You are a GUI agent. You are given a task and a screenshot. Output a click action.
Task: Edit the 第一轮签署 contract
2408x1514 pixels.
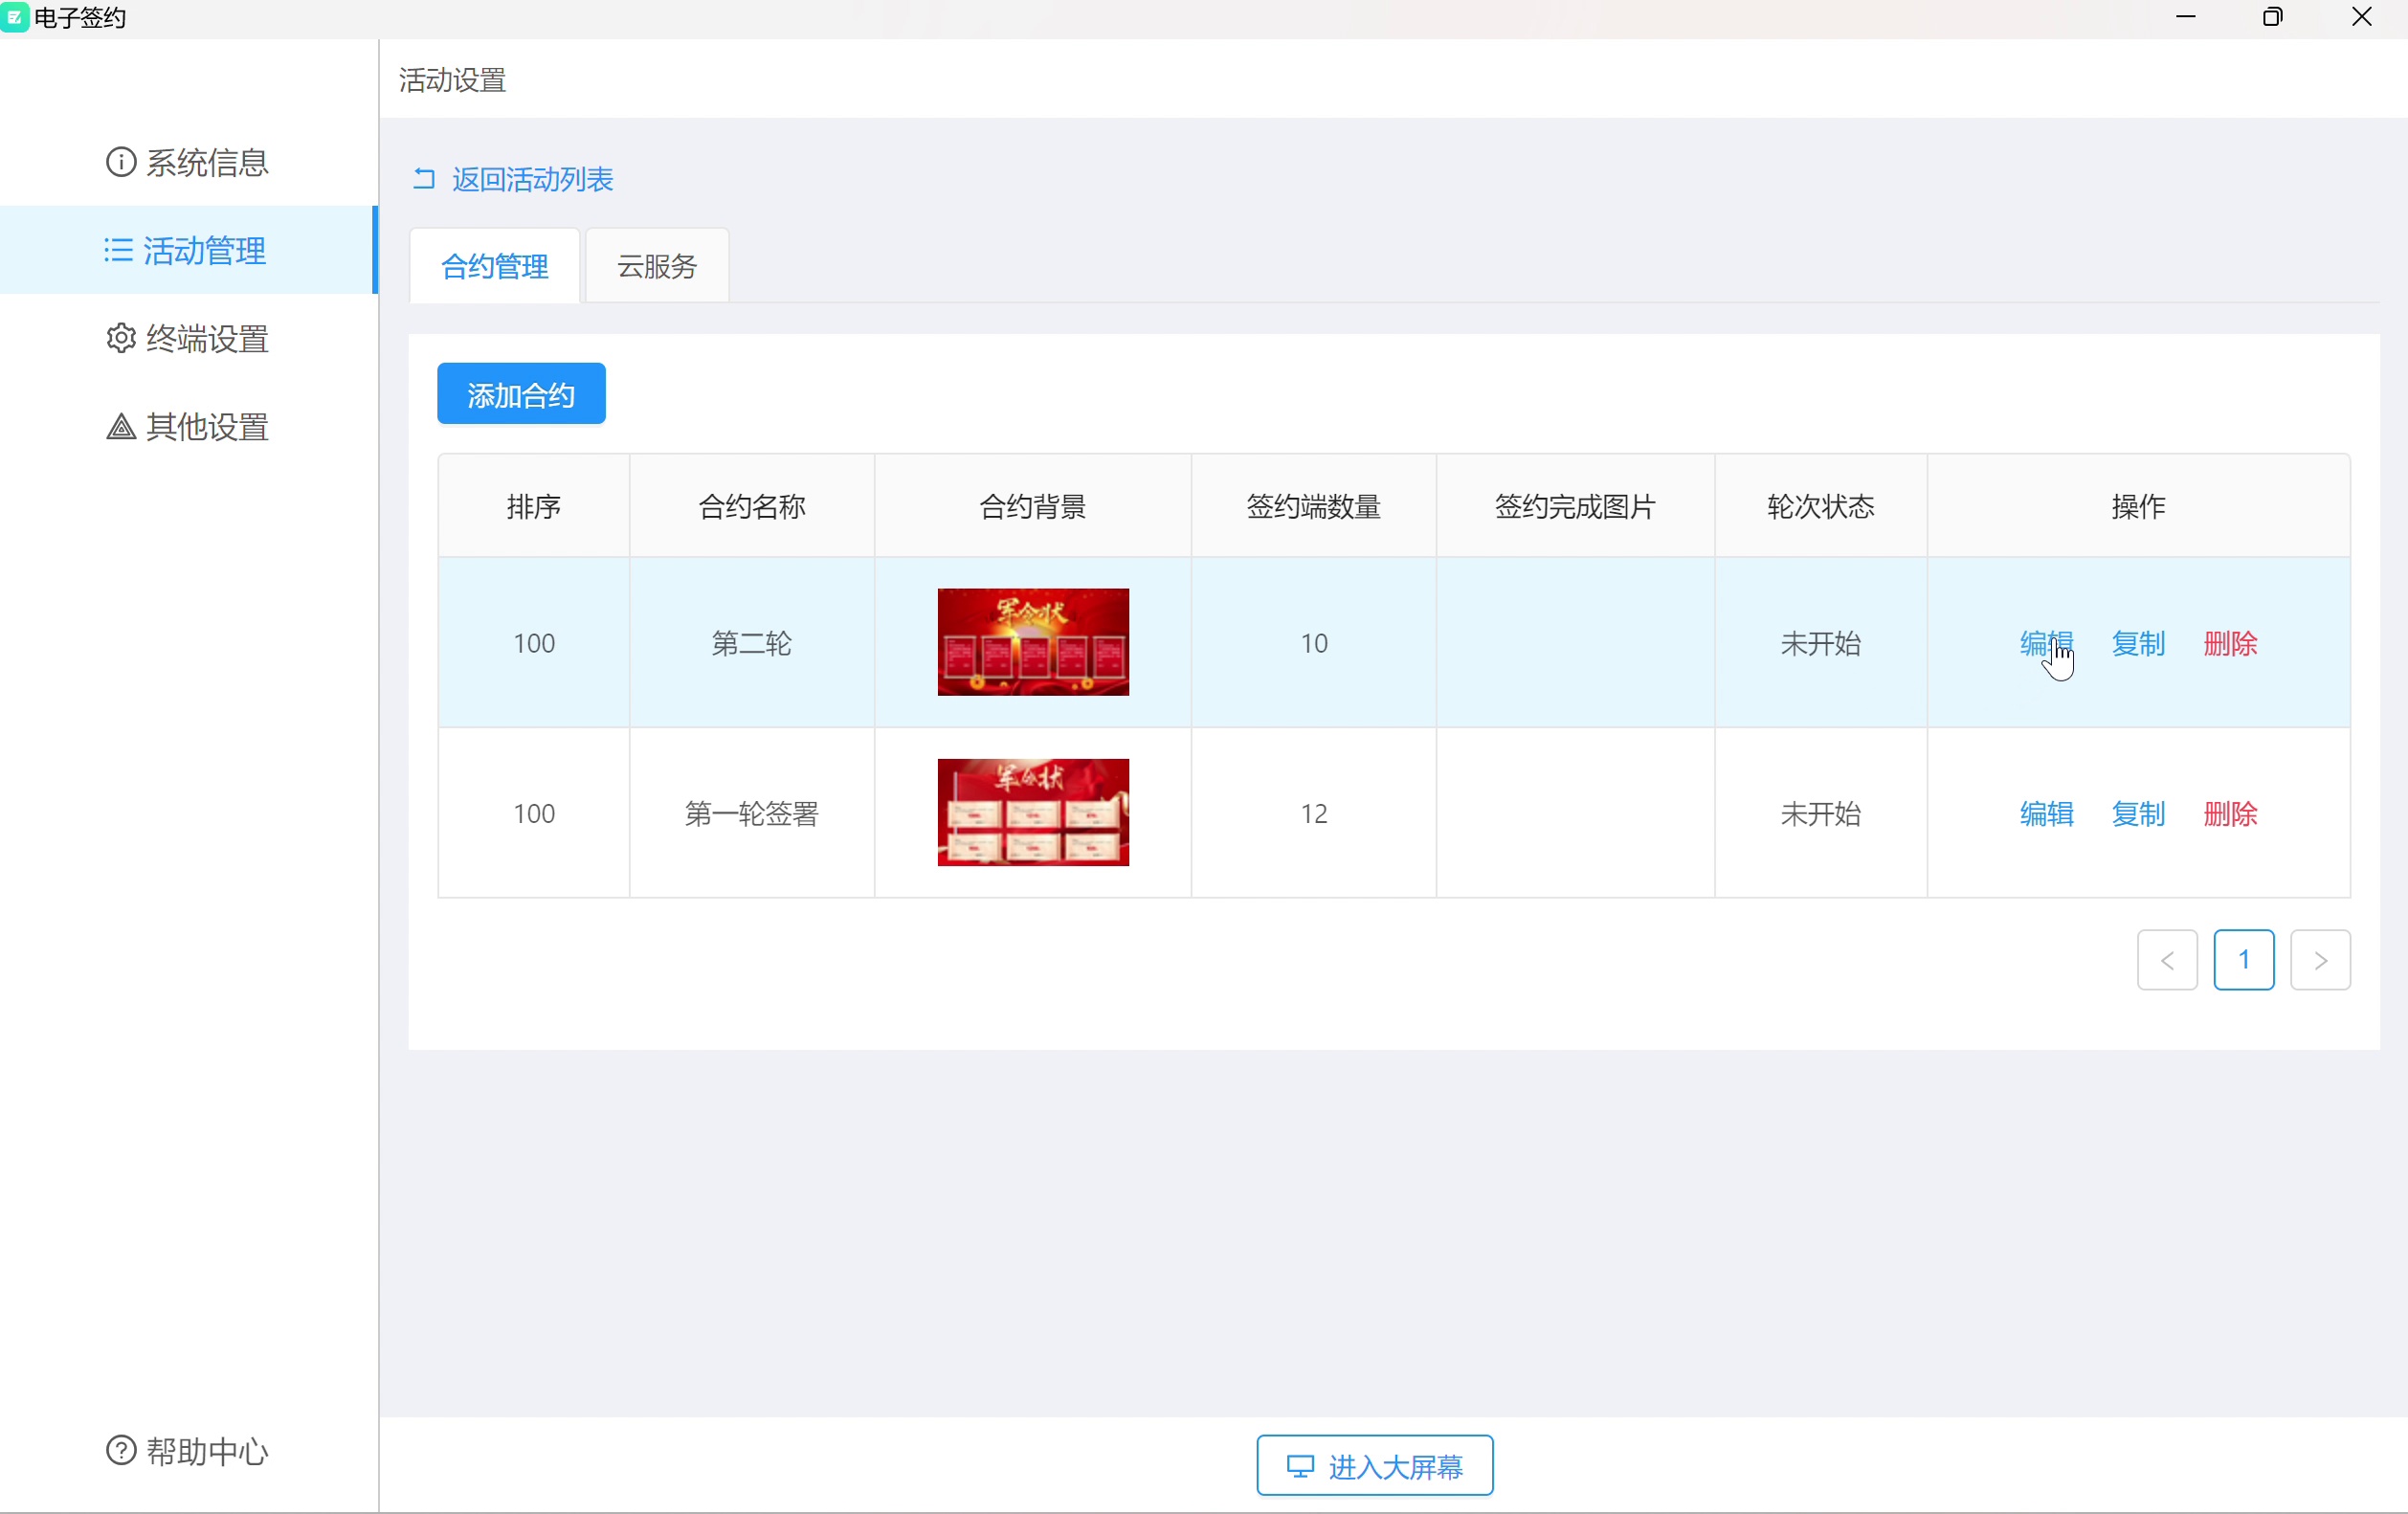click(2047, 813)
